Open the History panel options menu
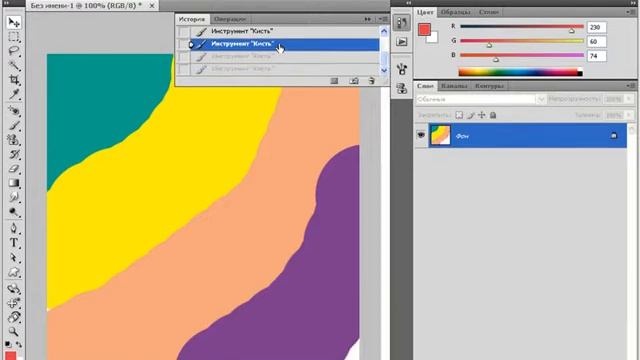The width and height of the screenshot is (640, 360). tap(383, 19)
